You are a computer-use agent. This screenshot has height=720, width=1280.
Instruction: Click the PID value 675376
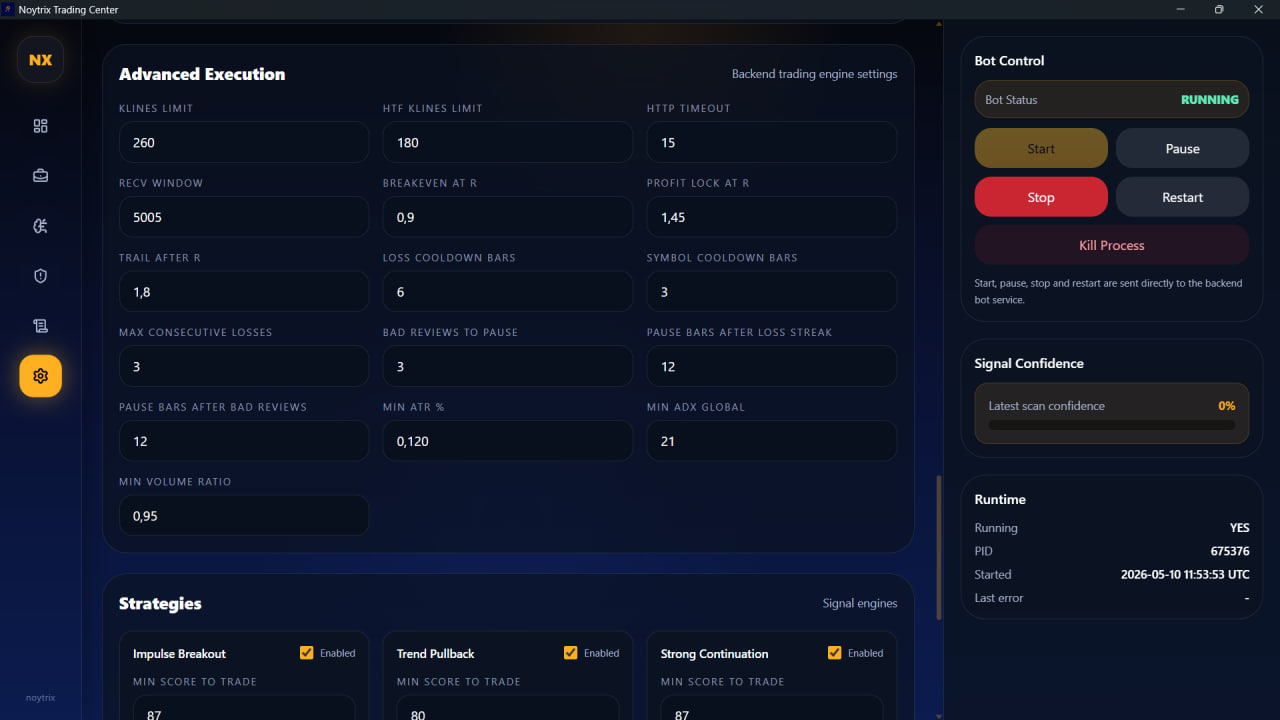pos(1230,551)
